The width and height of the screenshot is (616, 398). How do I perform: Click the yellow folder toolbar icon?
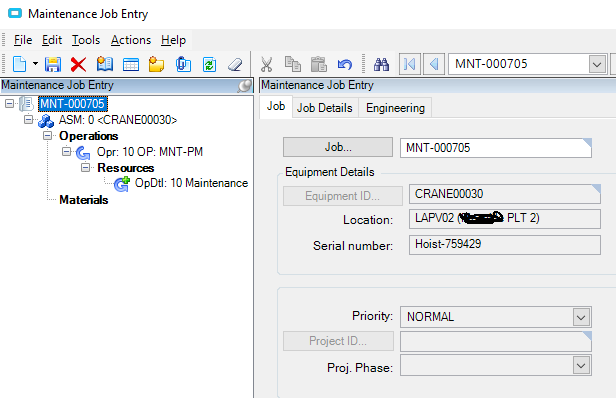(156, 64)
